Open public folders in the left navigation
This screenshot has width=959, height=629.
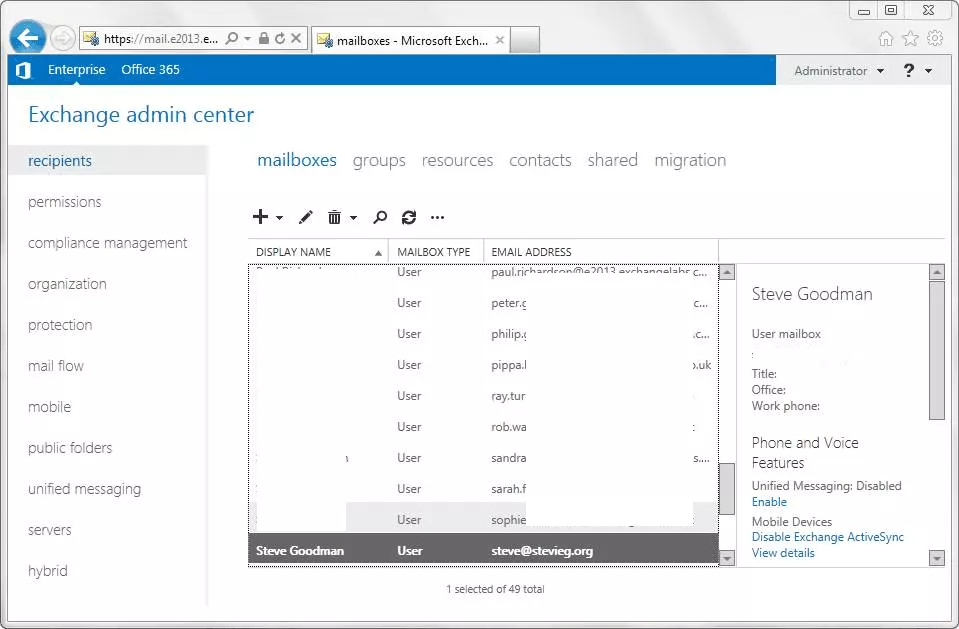click(70, 448)
